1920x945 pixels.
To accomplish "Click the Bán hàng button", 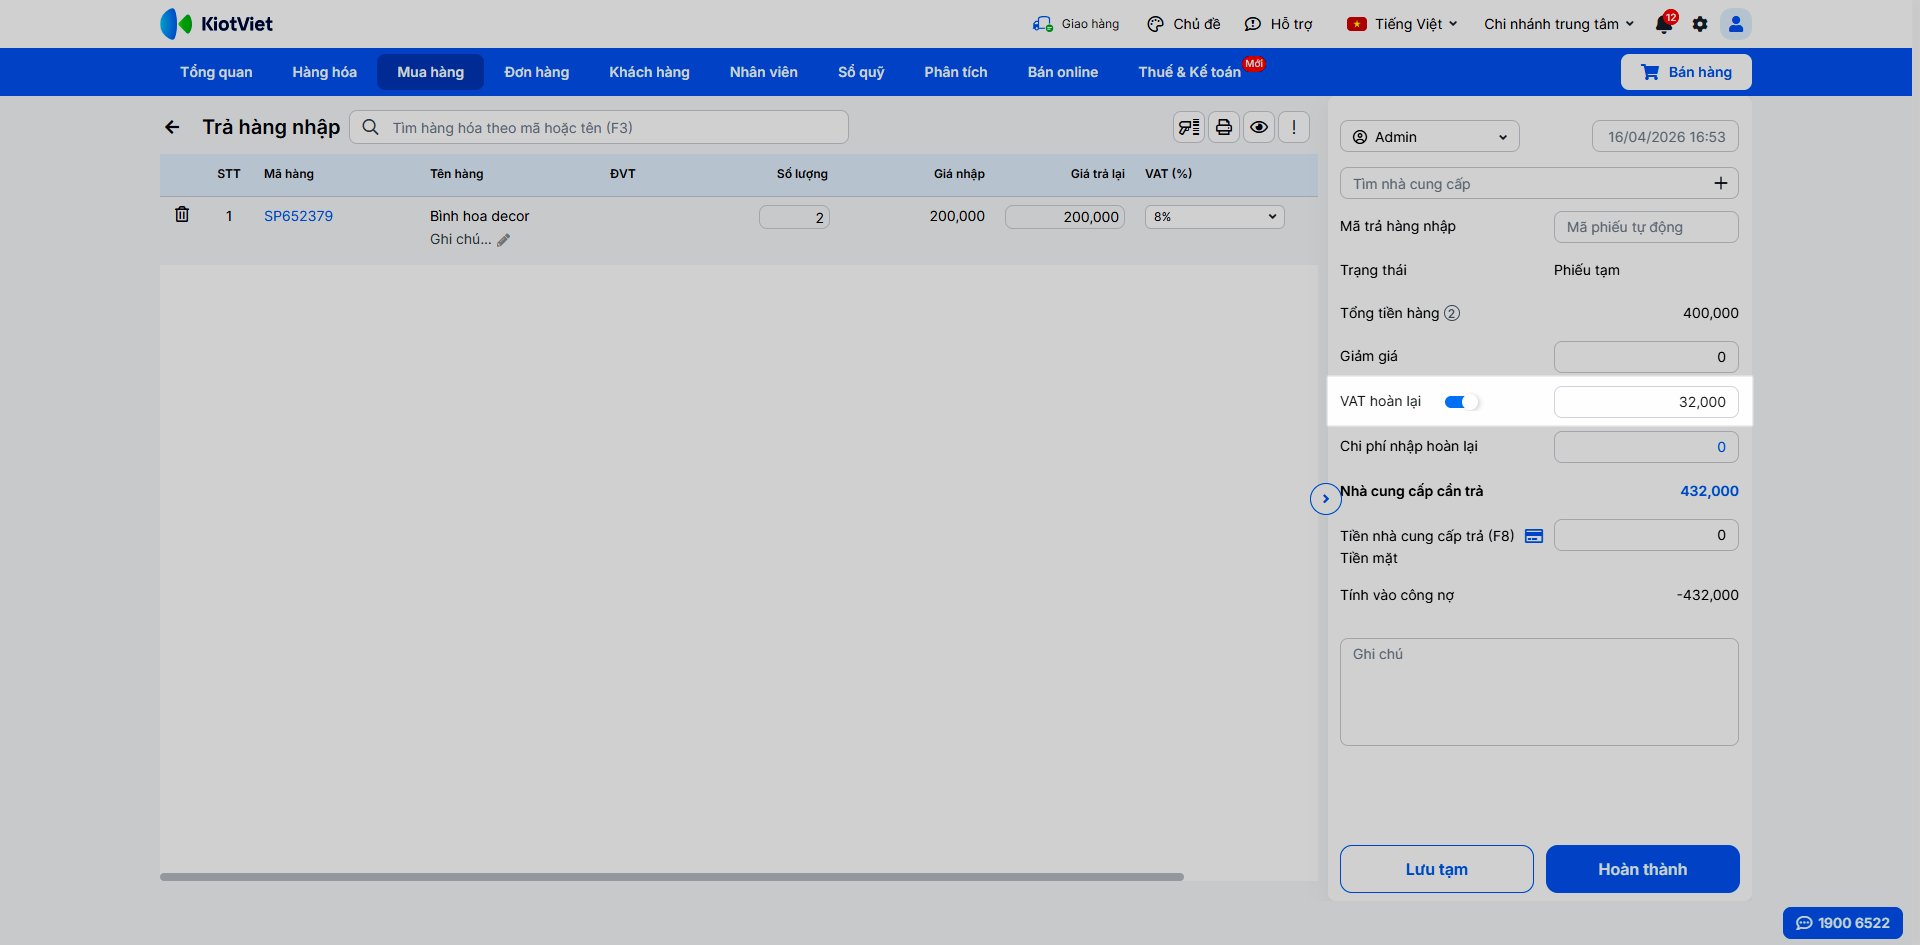I will pyautogui.click(x=1686, y=72).
